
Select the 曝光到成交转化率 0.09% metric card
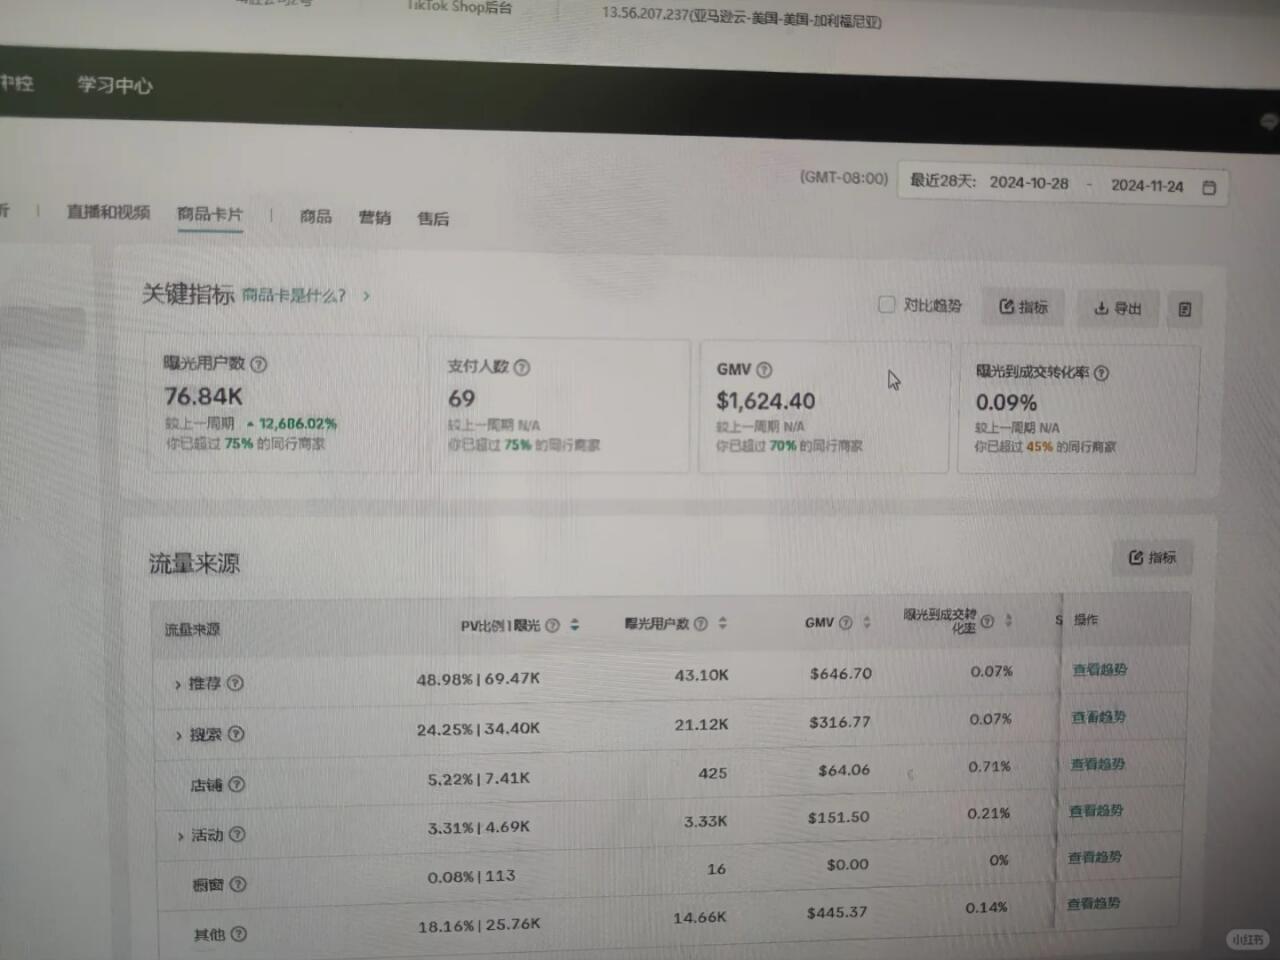click(x=1078, y=409)
